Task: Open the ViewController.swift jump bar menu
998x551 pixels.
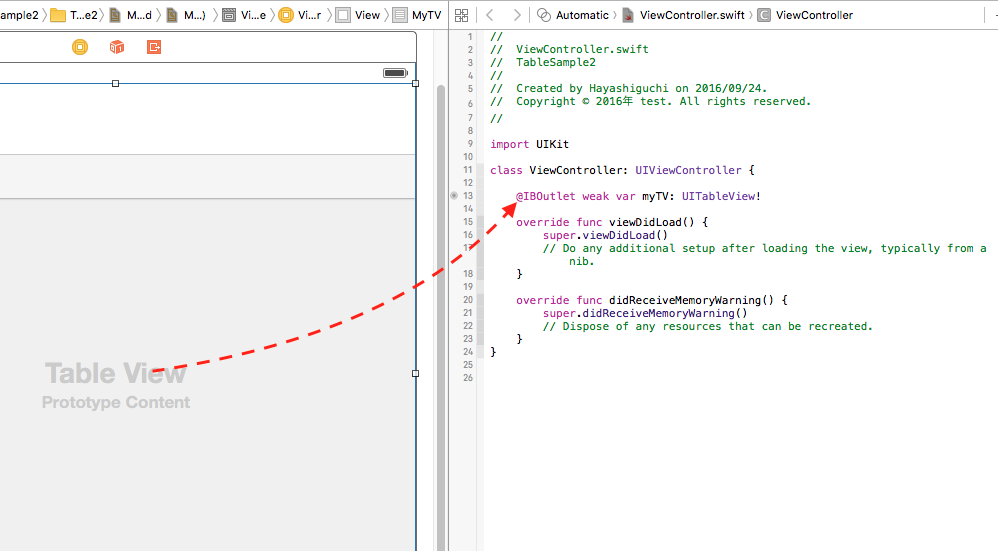Action: [691, 15]
